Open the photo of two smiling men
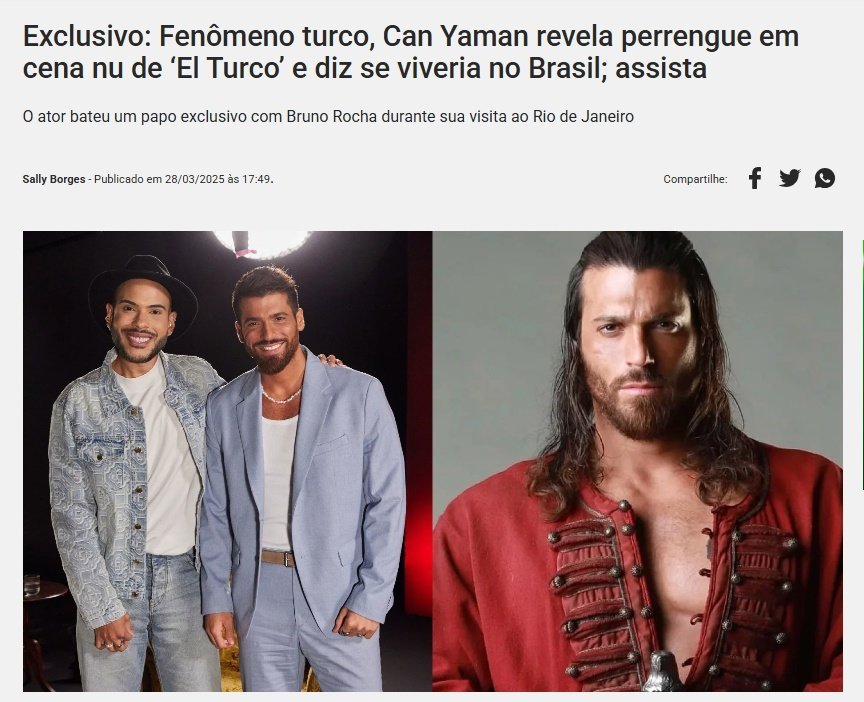Viewport: 864px width, 702px height. (x=228, y=461)
